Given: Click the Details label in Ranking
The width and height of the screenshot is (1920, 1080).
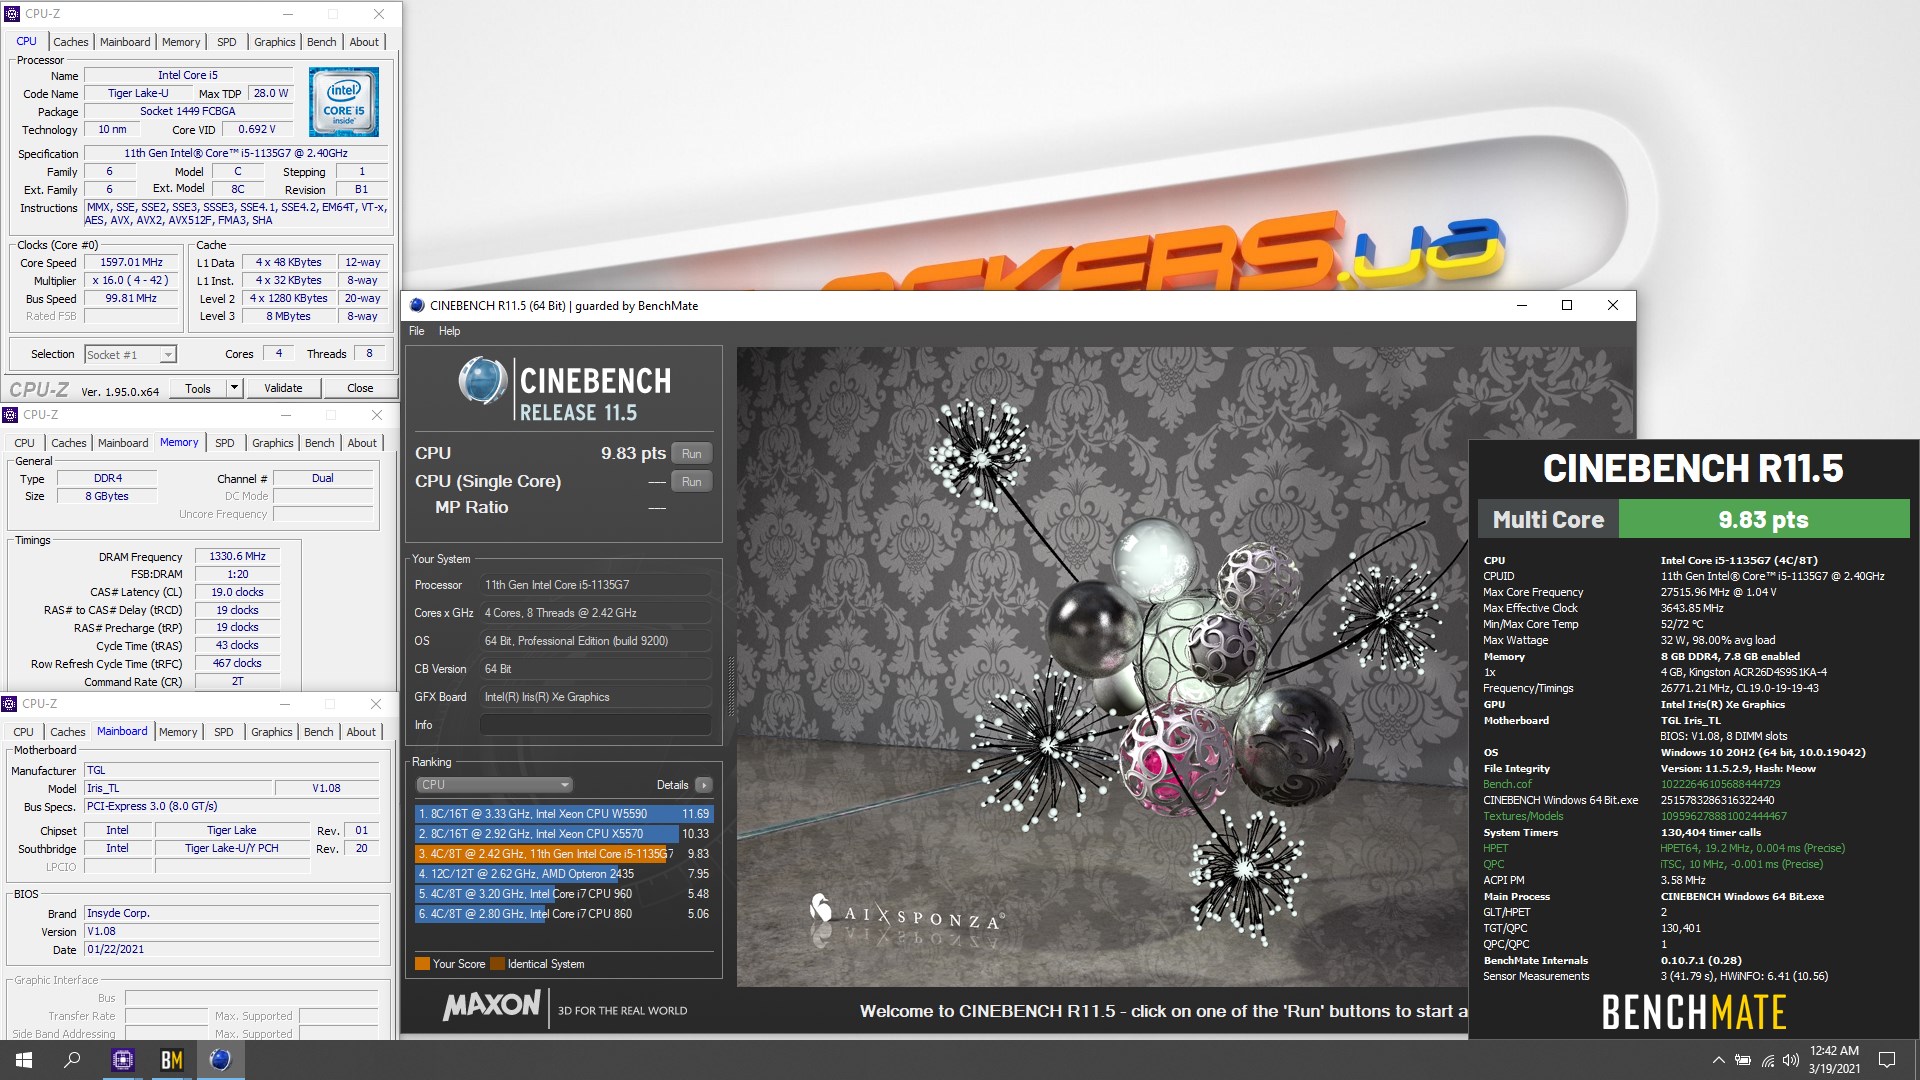Looking at the screenshot, I should [672, 785].
